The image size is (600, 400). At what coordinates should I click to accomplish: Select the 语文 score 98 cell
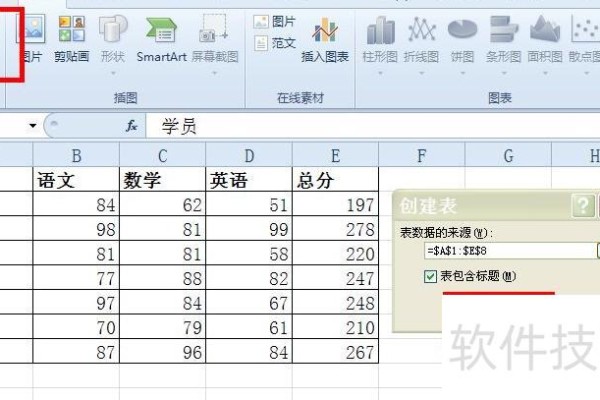76,229
